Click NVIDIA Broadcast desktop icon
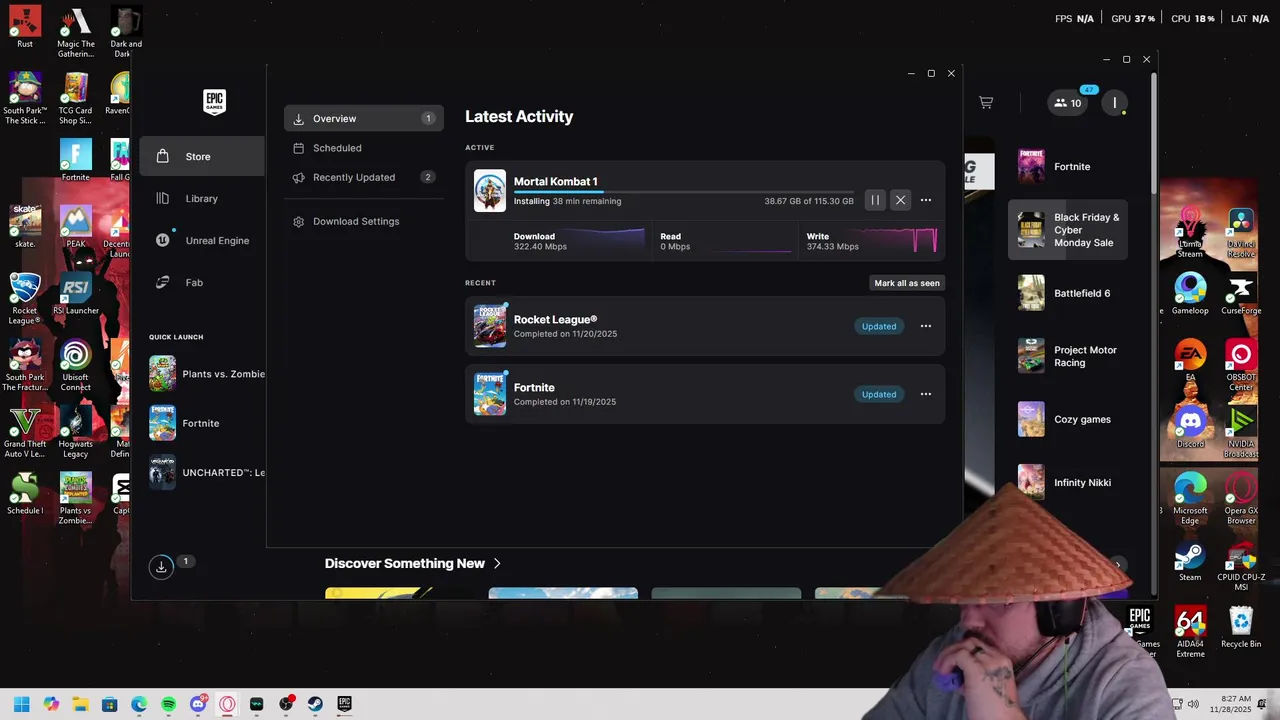1280x720 pixels. pyautogui.click(x=1241, y=432)
